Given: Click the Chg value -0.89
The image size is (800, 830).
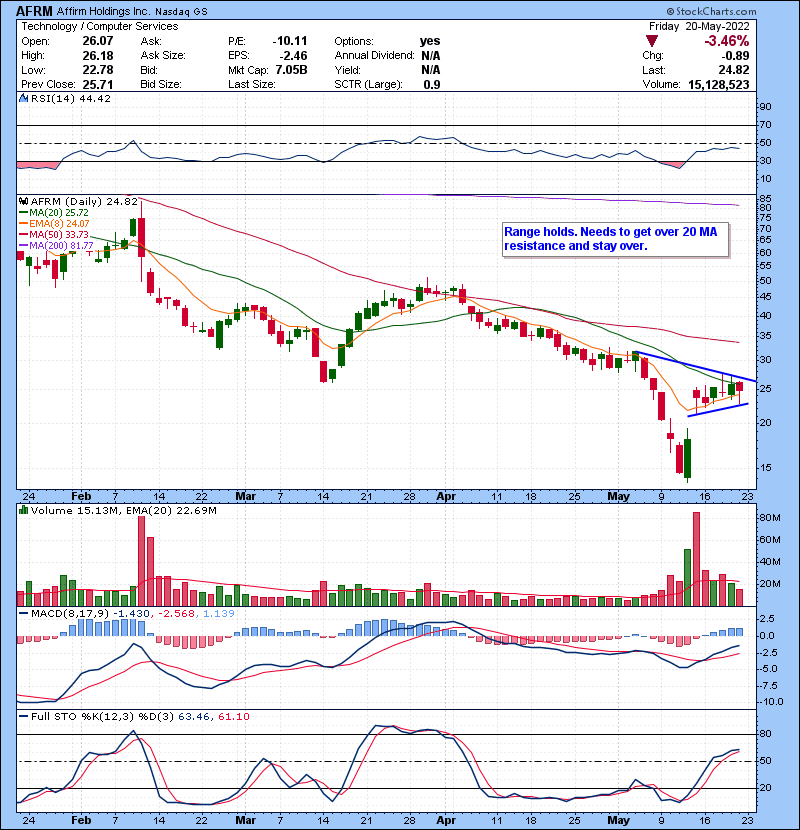Looking at the screenshot, I should click(736, 56).
